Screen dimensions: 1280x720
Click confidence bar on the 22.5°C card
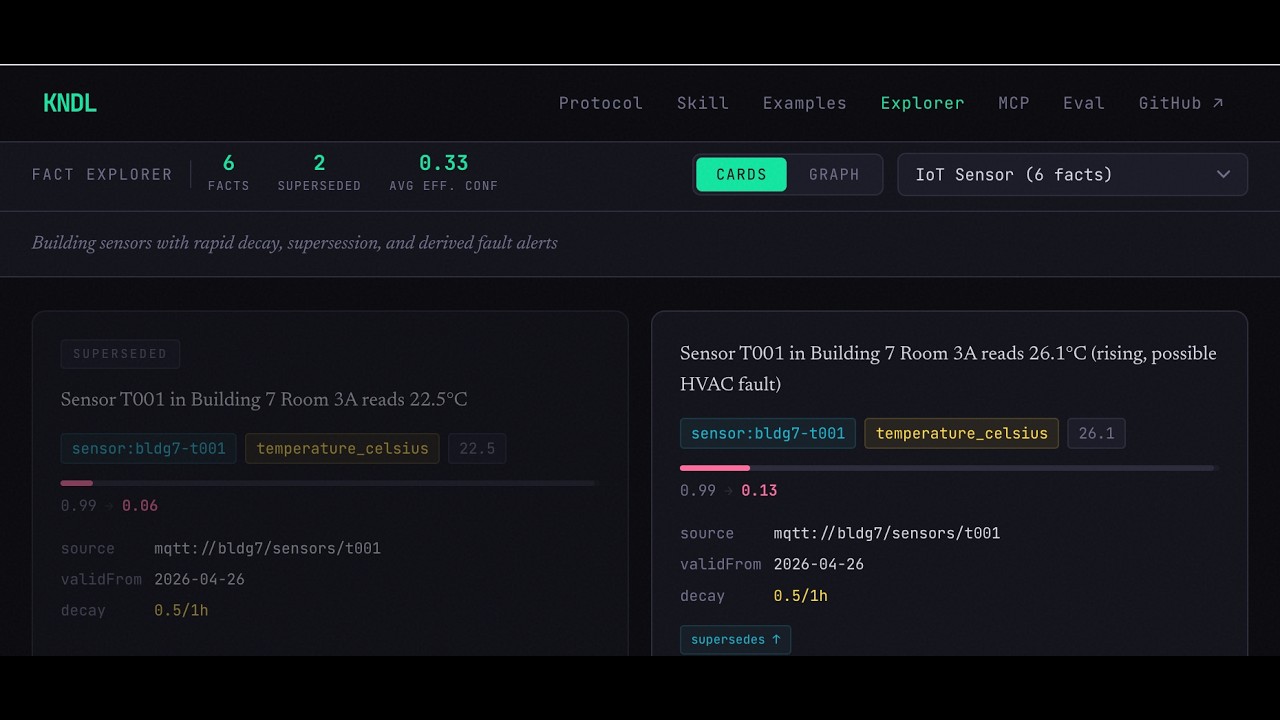point(329,483)
